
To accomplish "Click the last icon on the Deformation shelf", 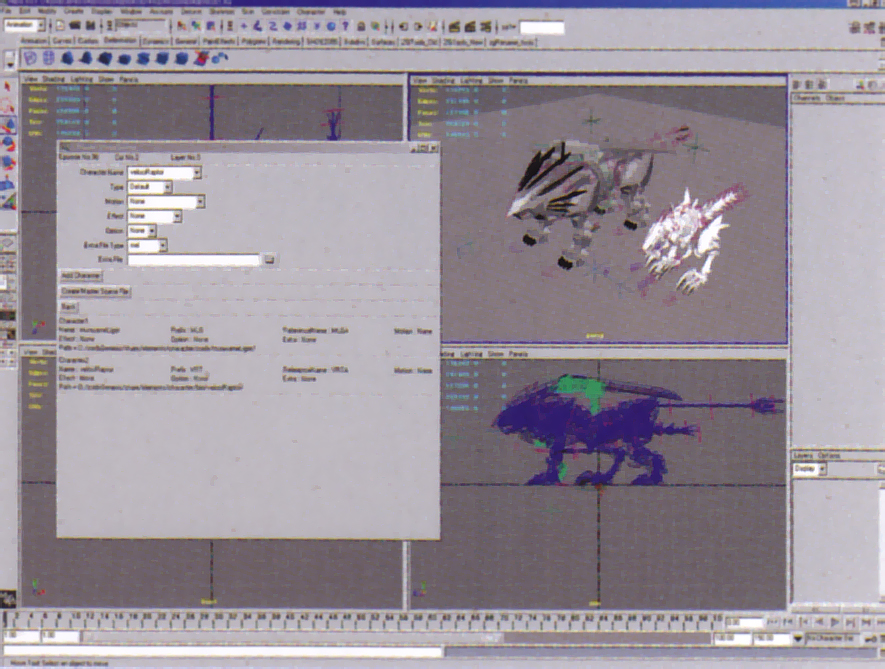I will (221, 58).
